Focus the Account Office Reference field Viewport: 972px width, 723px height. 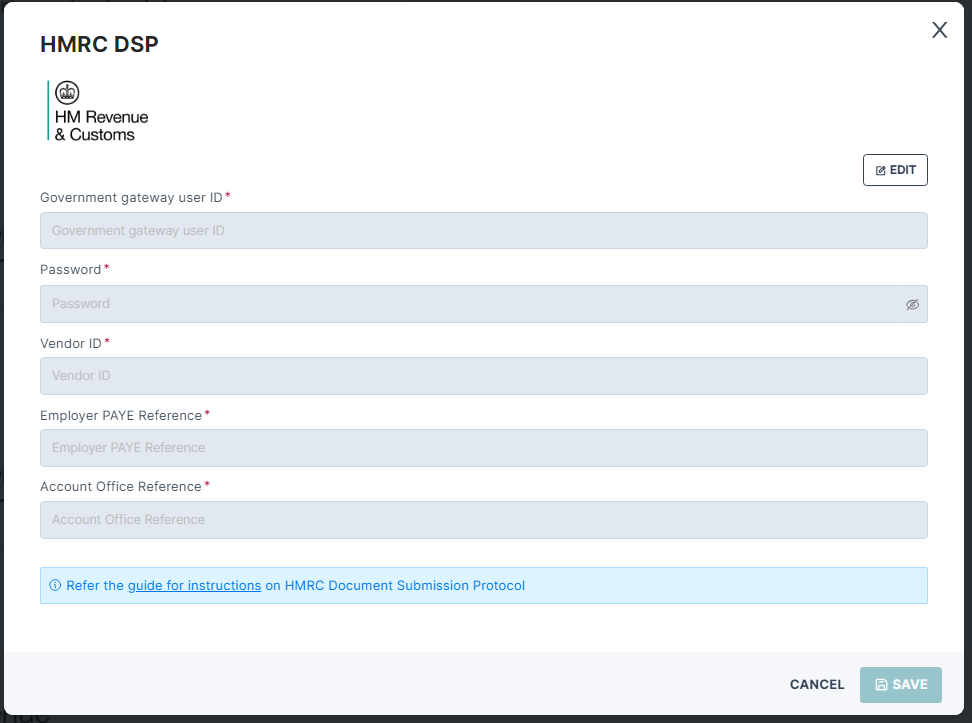tap(484, 520)
